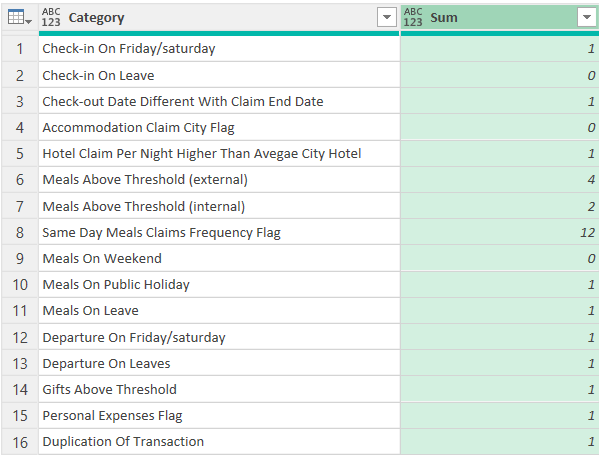Image resolution: width=599 pixels, height=457 pixels.
Task: Click the Sum value 2 for Meals internal
Action: pyautogui.click(x=500, y=206)
